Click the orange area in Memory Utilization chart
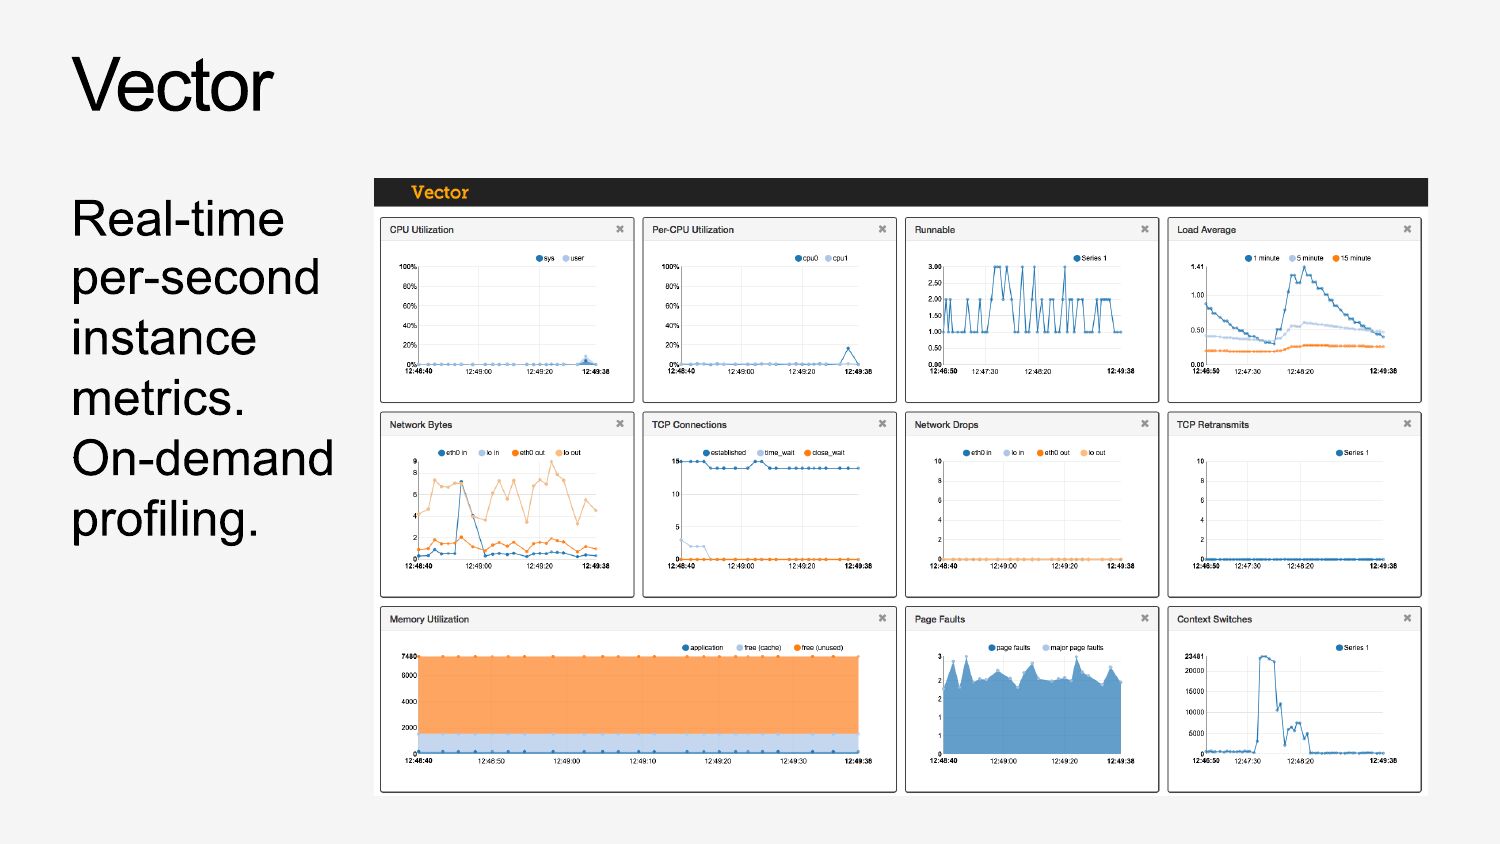The height and width of the screenshot is (844, 1500). [638, 694]
